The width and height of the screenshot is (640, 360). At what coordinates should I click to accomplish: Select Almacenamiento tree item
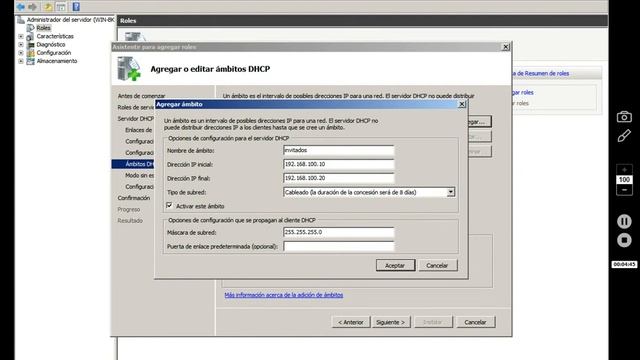[57, 61]
